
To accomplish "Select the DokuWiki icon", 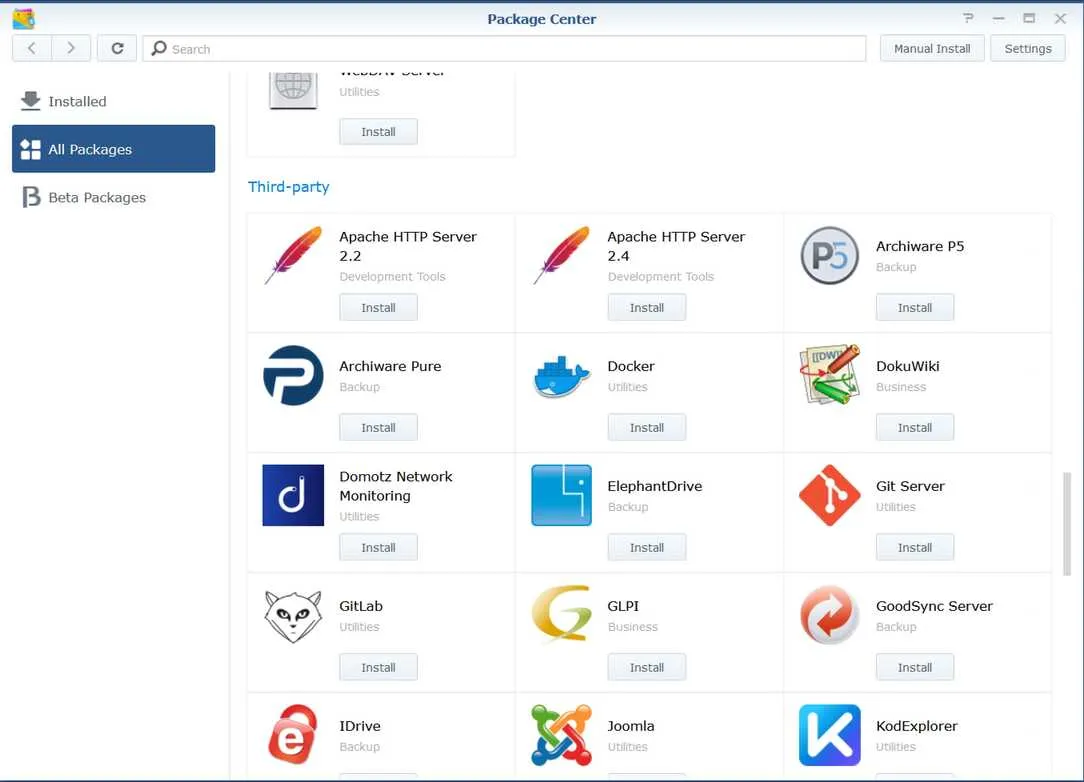I will tap(828, 375).
